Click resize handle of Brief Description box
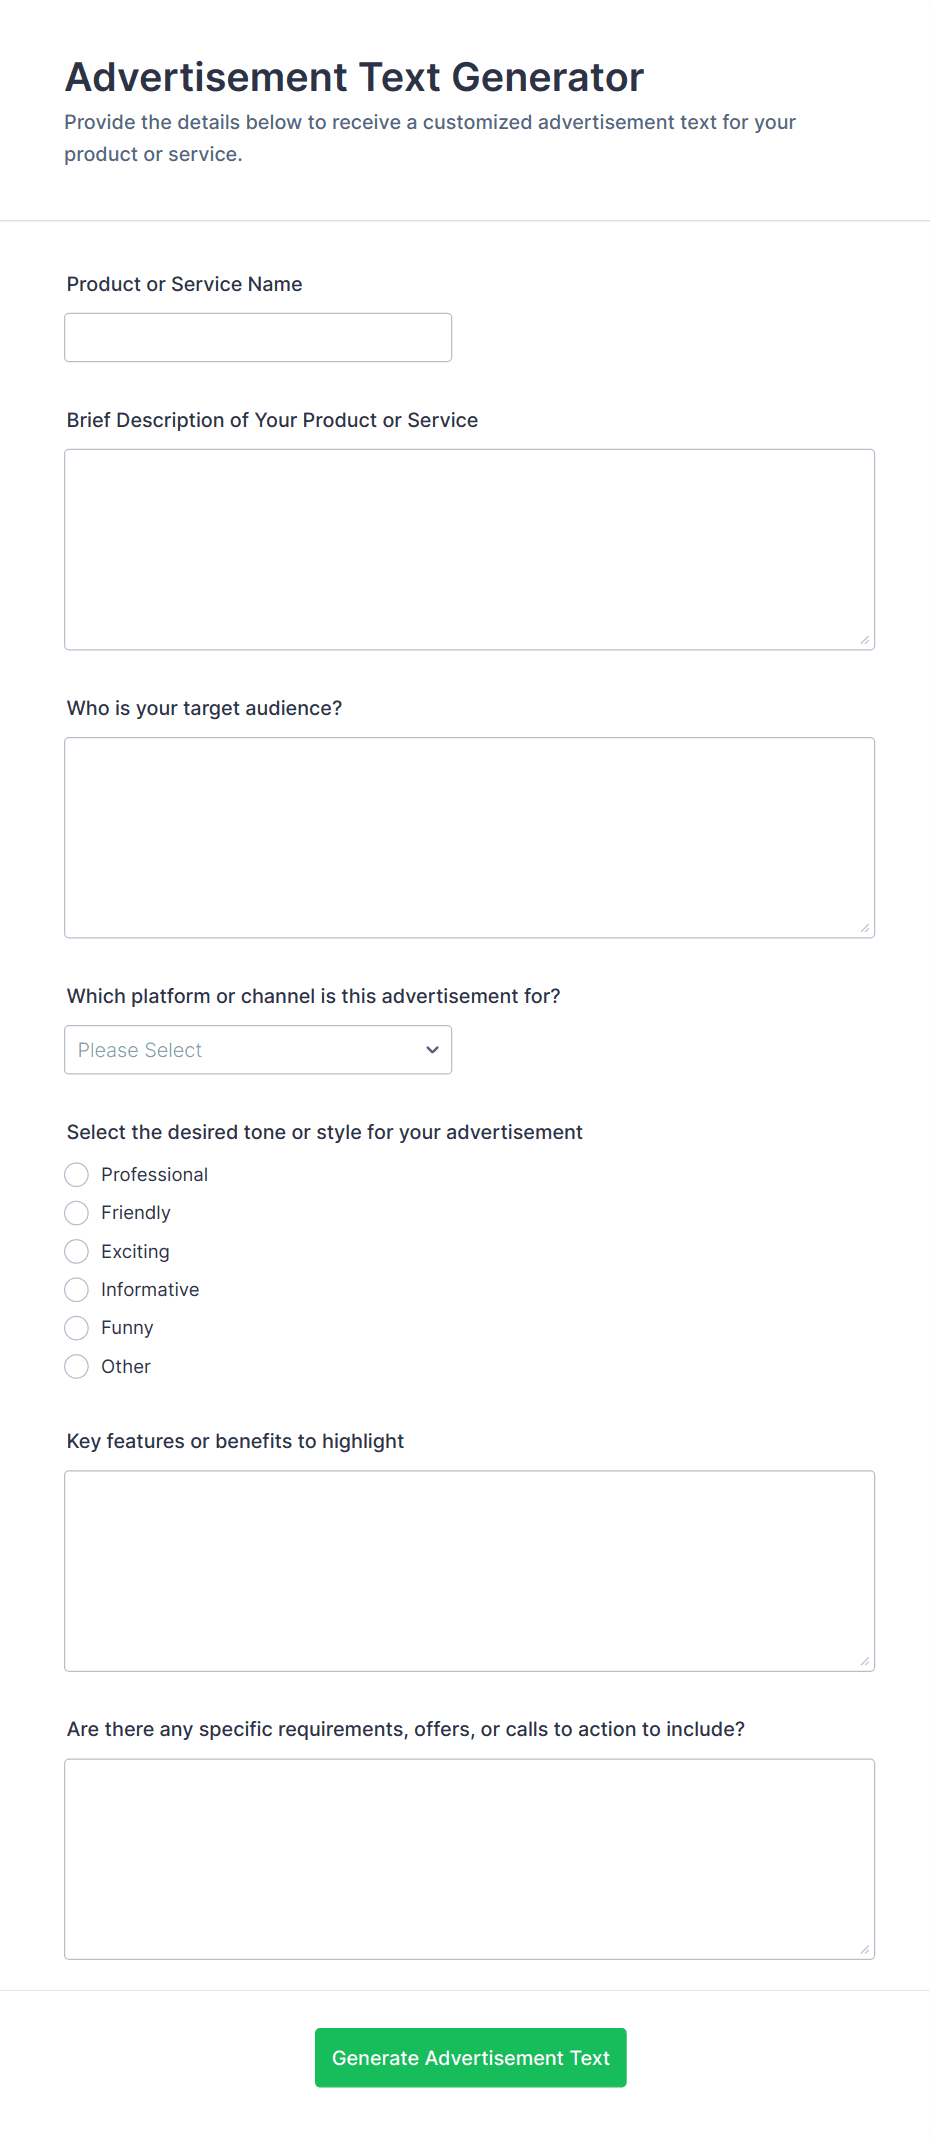This screenshot has width=930, height=2137. point(865,640)
